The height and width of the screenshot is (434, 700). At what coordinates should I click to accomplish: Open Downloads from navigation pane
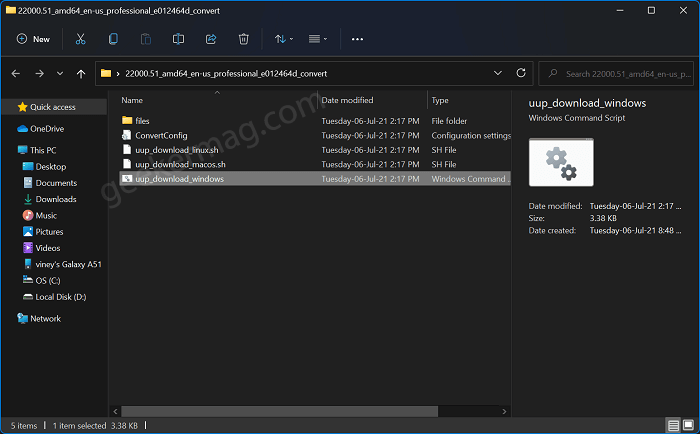click(50, 199)
